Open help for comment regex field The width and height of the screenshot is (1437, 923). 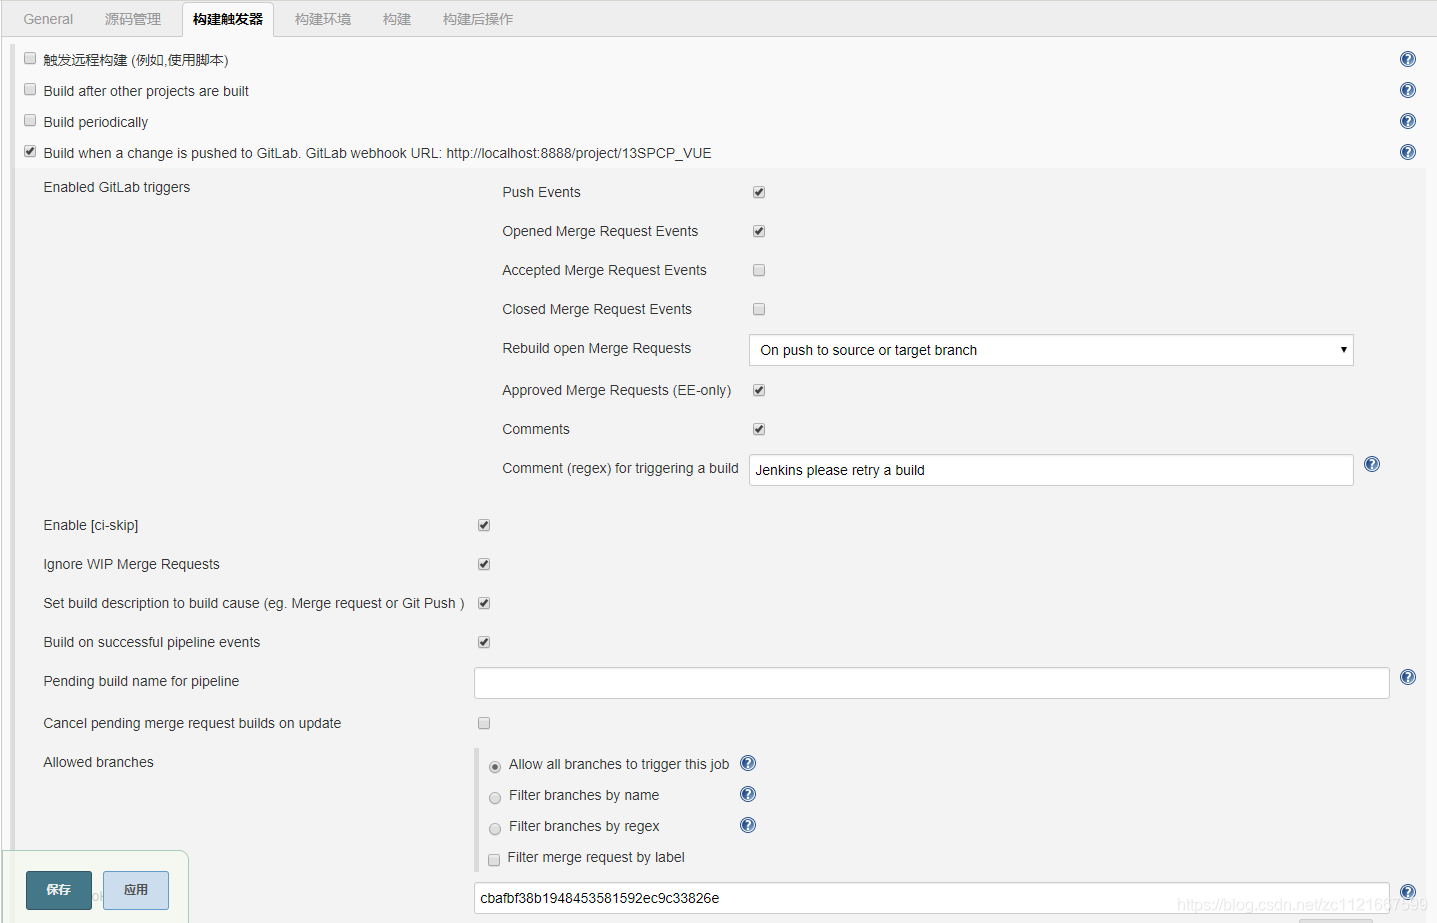[x=1372, y=464]
